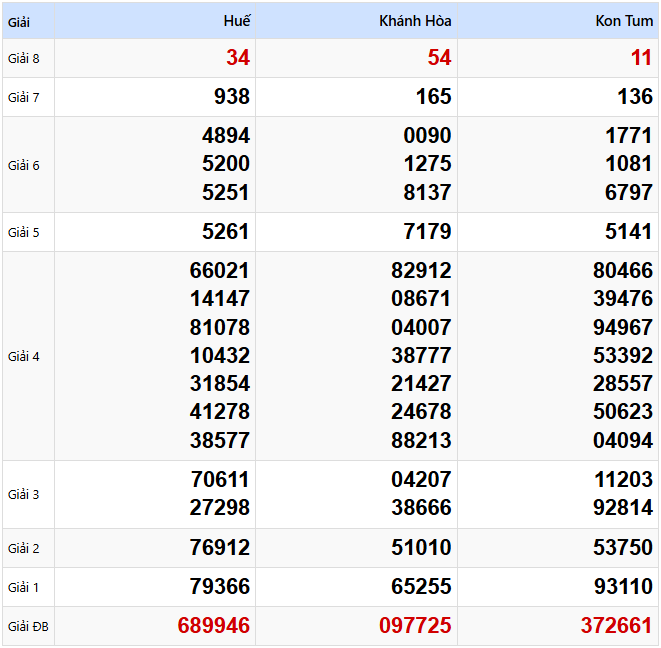Click the Giải header cell
This screenshot has height=648, width=661.
point(20,21)
